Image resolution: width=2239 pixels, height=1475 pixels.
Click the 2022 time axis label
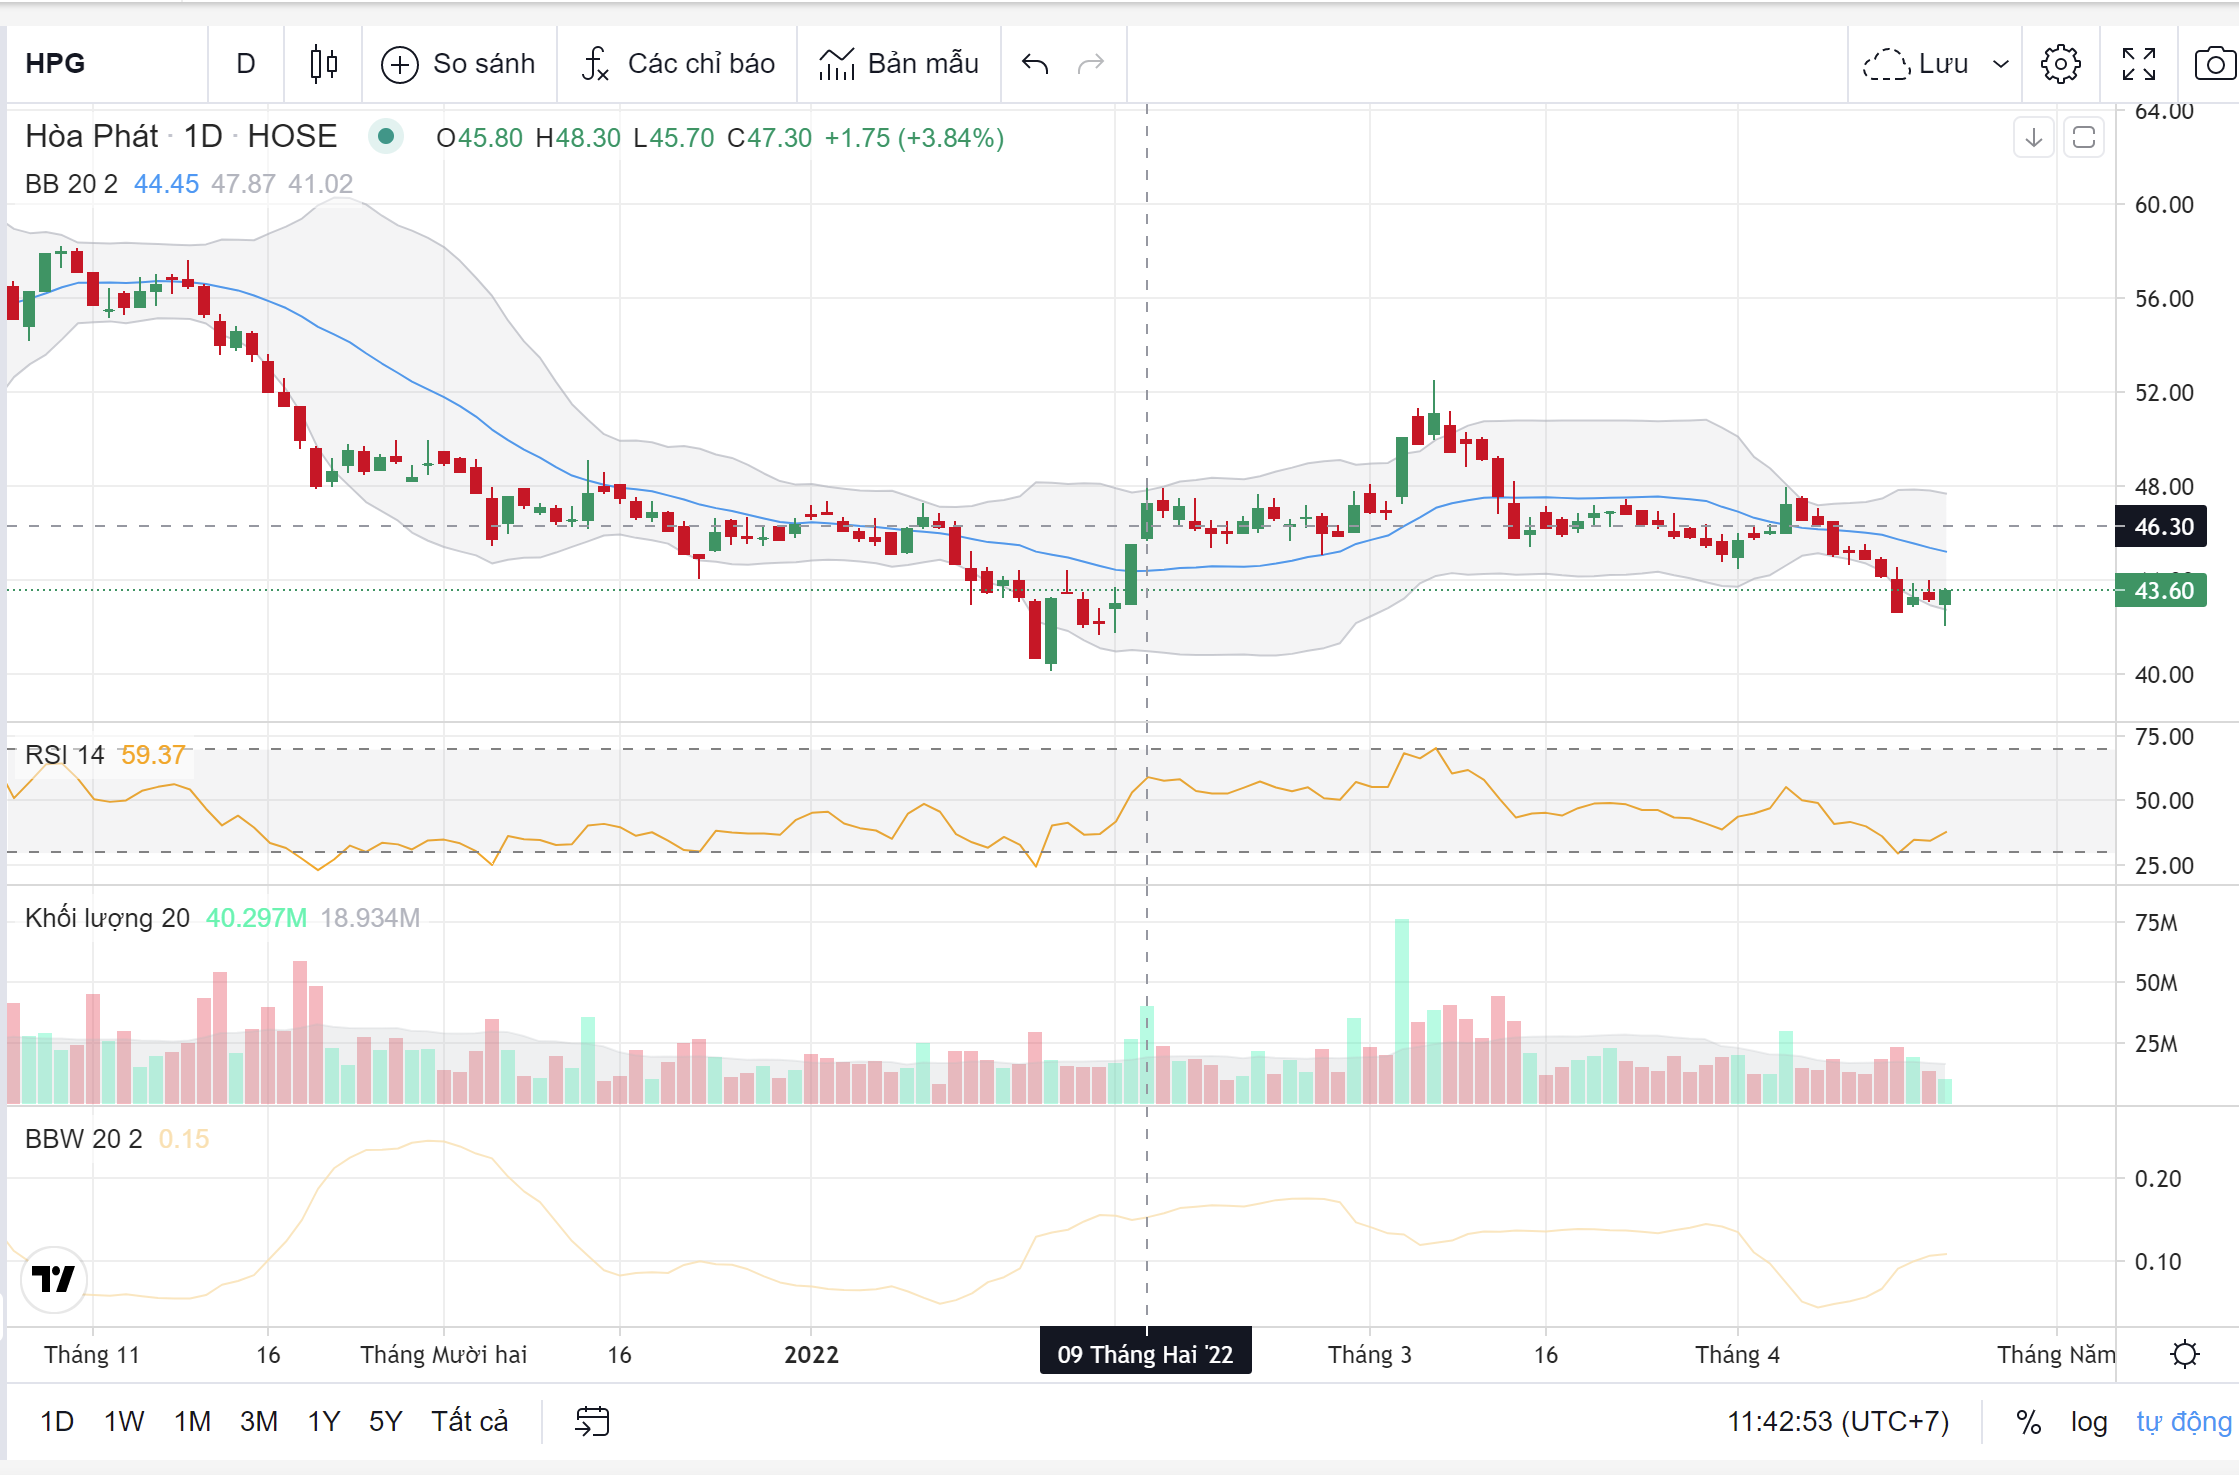[x=811, y=1355]
